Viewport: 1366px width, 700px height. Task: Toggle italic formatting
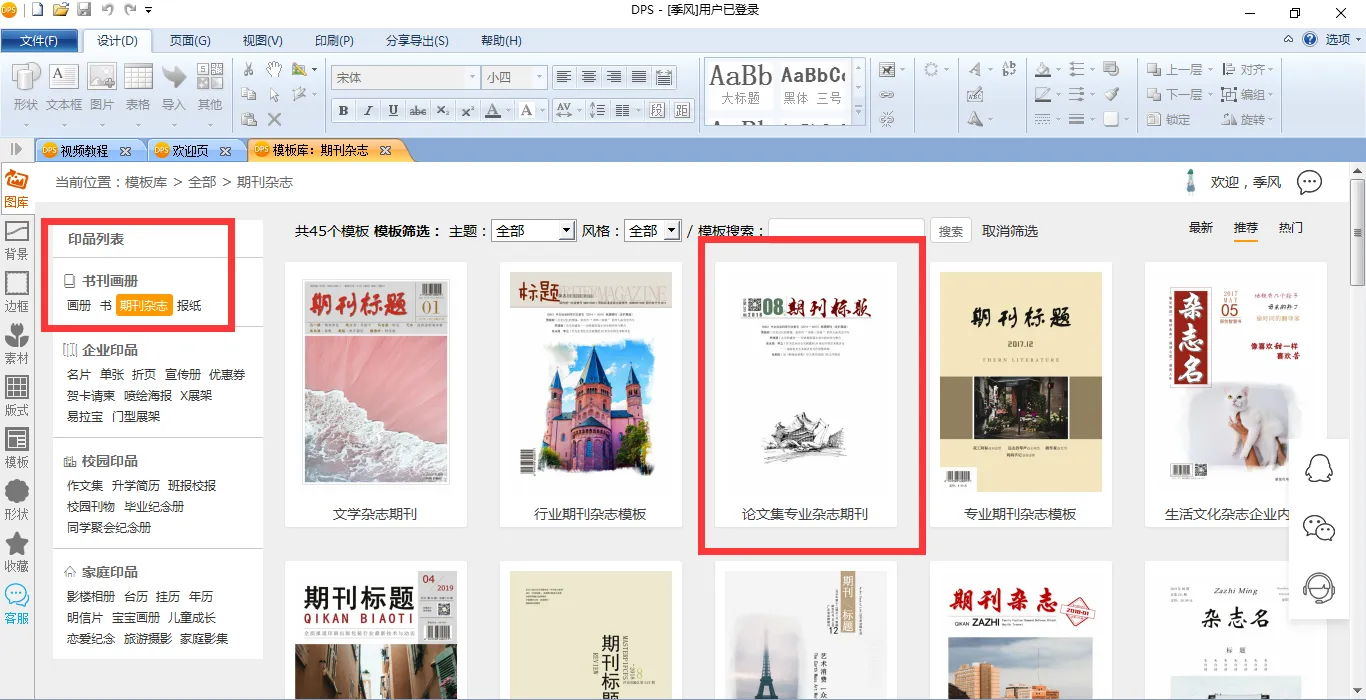coord(368,111)
